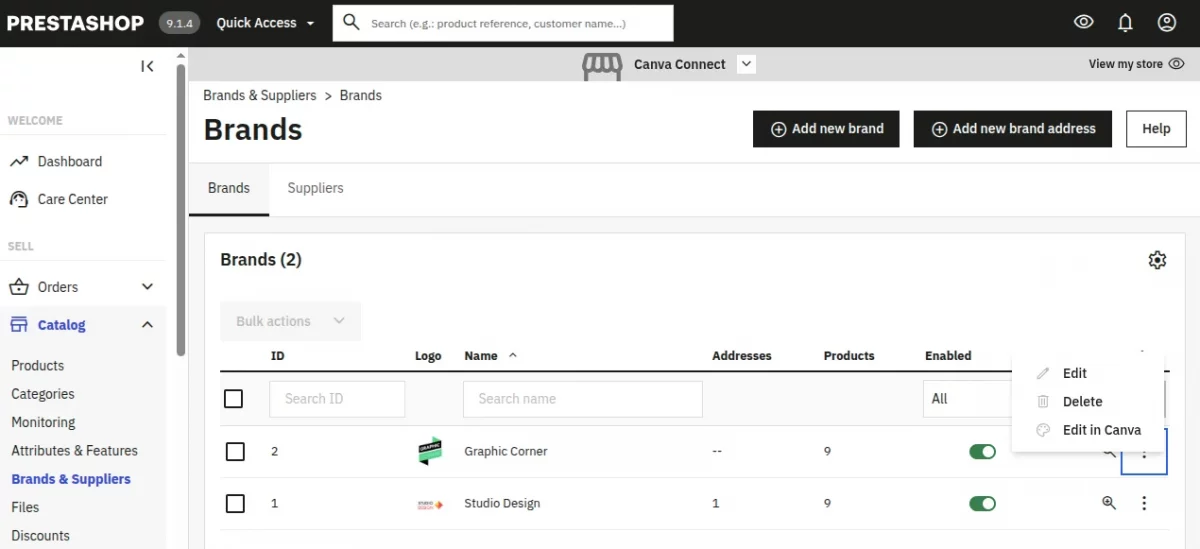Open debug mode eye icon in header
Image resolution: width=1200 pixels, height=549 pixels.
pyautogui.click(x=1083, y=22)
